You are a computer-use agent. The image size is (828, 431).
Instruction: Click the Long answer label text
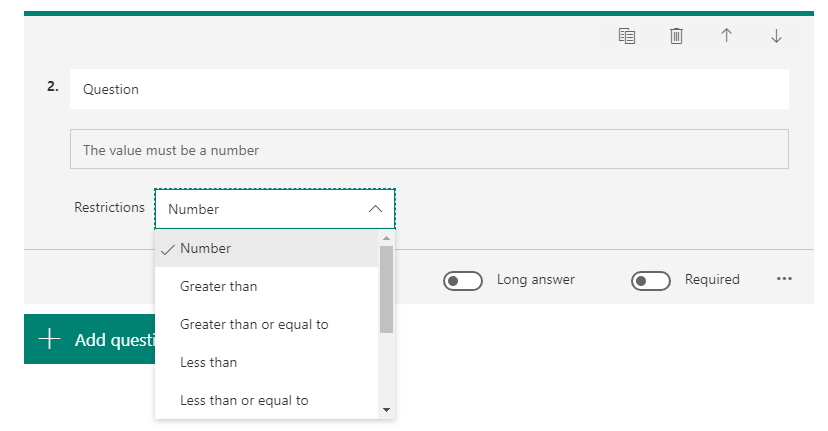click(535, 279)
